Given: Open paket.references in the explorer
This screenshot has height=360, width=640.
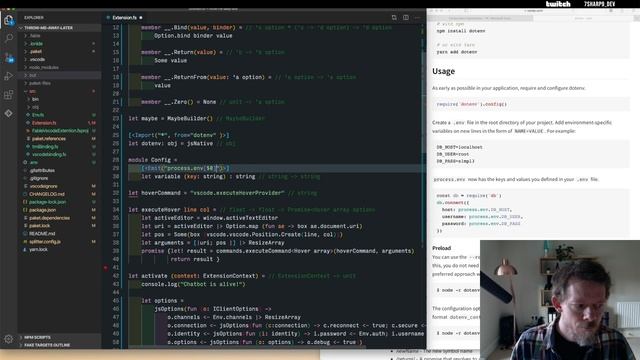Looking at the screenshot, I should [49, 139].
